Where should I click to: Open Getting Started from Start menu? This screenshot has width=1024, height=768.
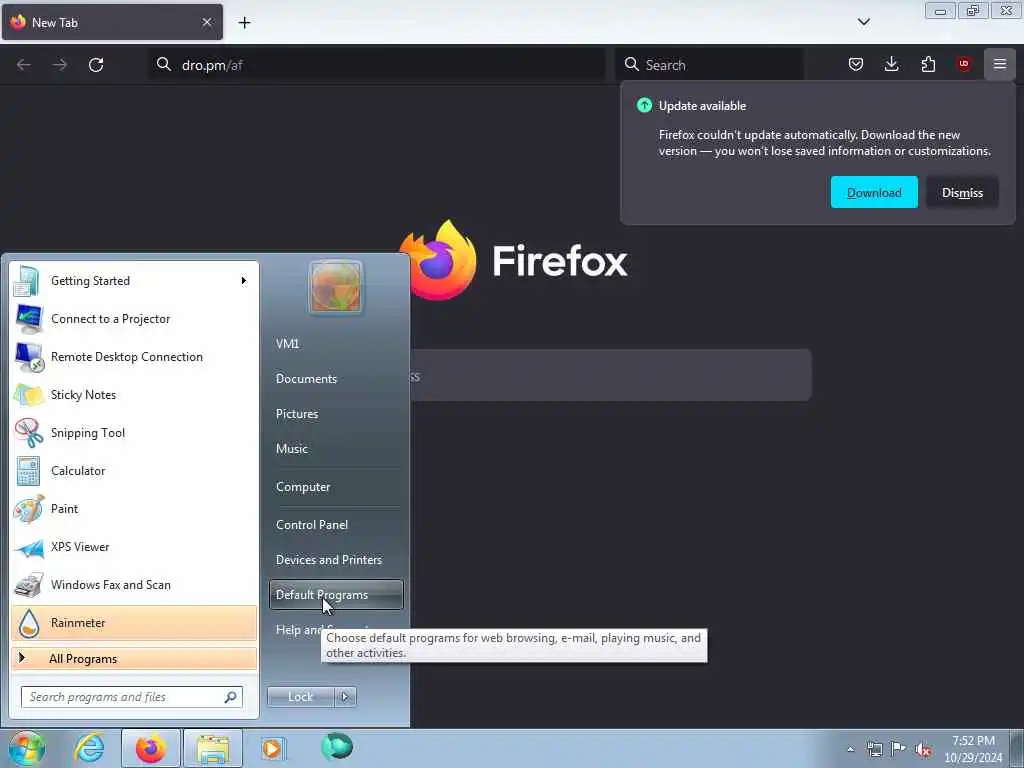click(133, 281)
